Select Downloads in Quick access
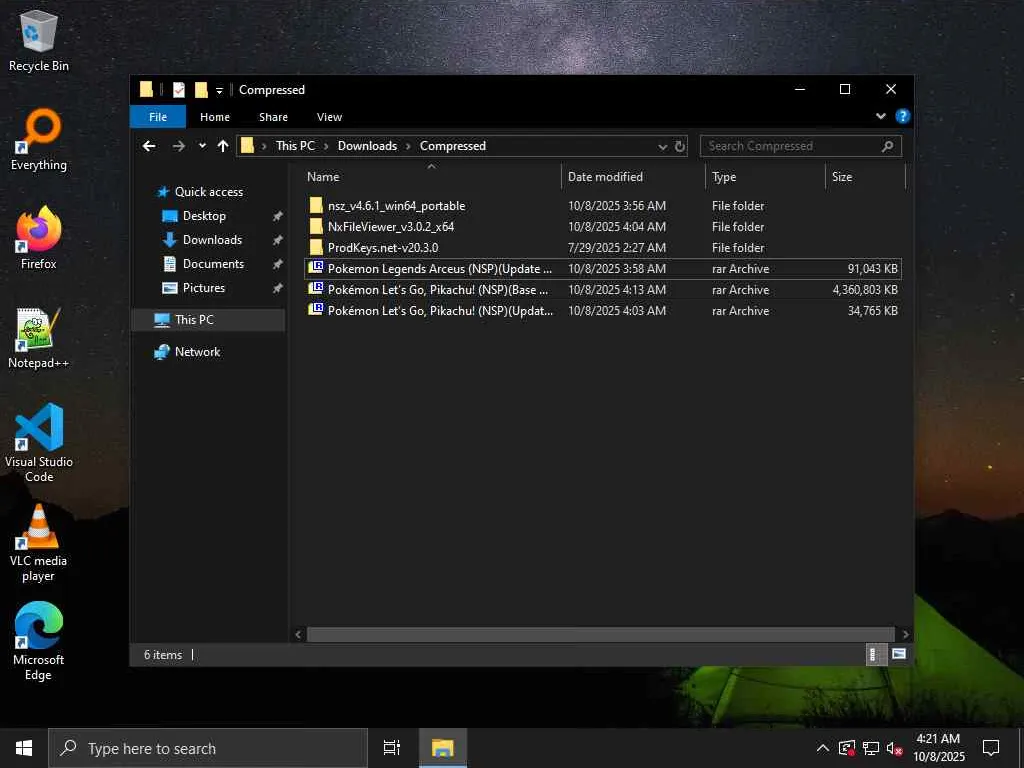 (212, 240)
